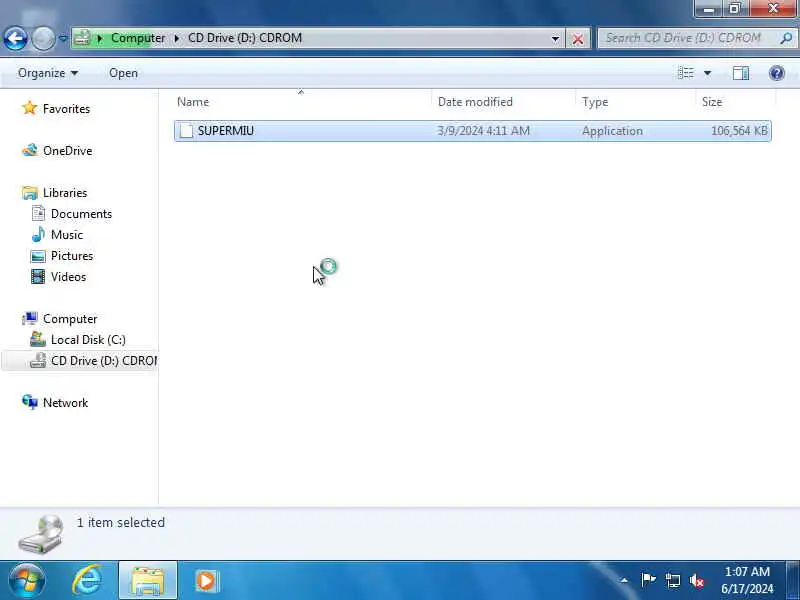Click the greyed-out Forward arrow button
800x600 pixels.
[43, 38]
